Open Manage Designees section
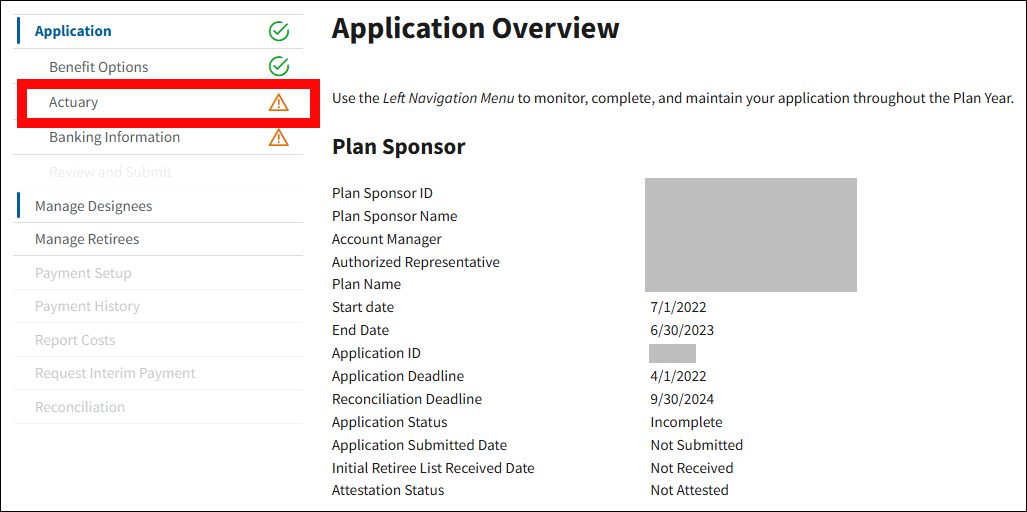This screenshot has height=512, width=1027. [x=93, y=206]
